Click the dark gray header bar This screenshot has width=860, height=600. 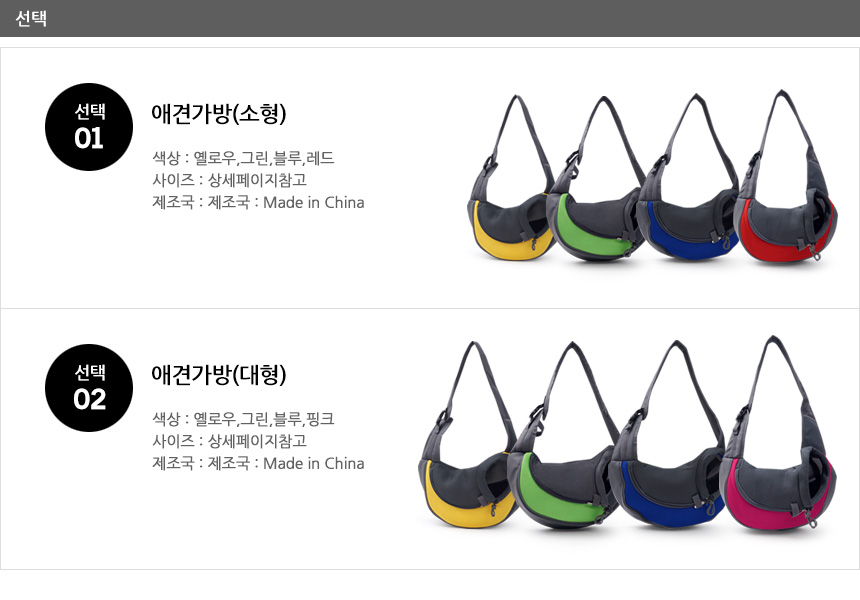430,18
